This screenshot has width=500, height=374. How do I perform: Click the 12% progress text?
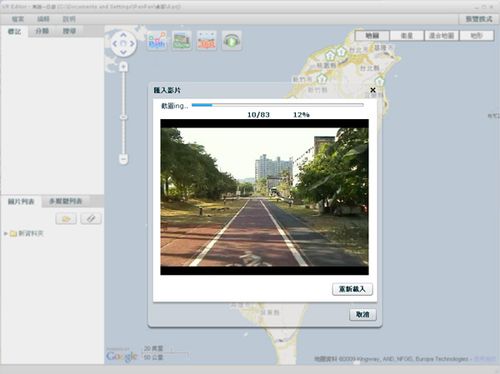(301, 115)
